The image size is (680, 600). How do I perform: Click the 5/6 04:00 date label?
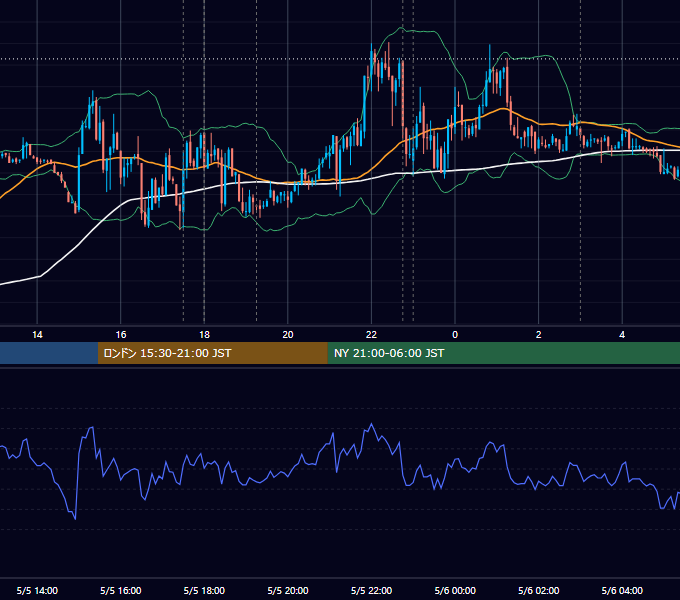point(622,590)
